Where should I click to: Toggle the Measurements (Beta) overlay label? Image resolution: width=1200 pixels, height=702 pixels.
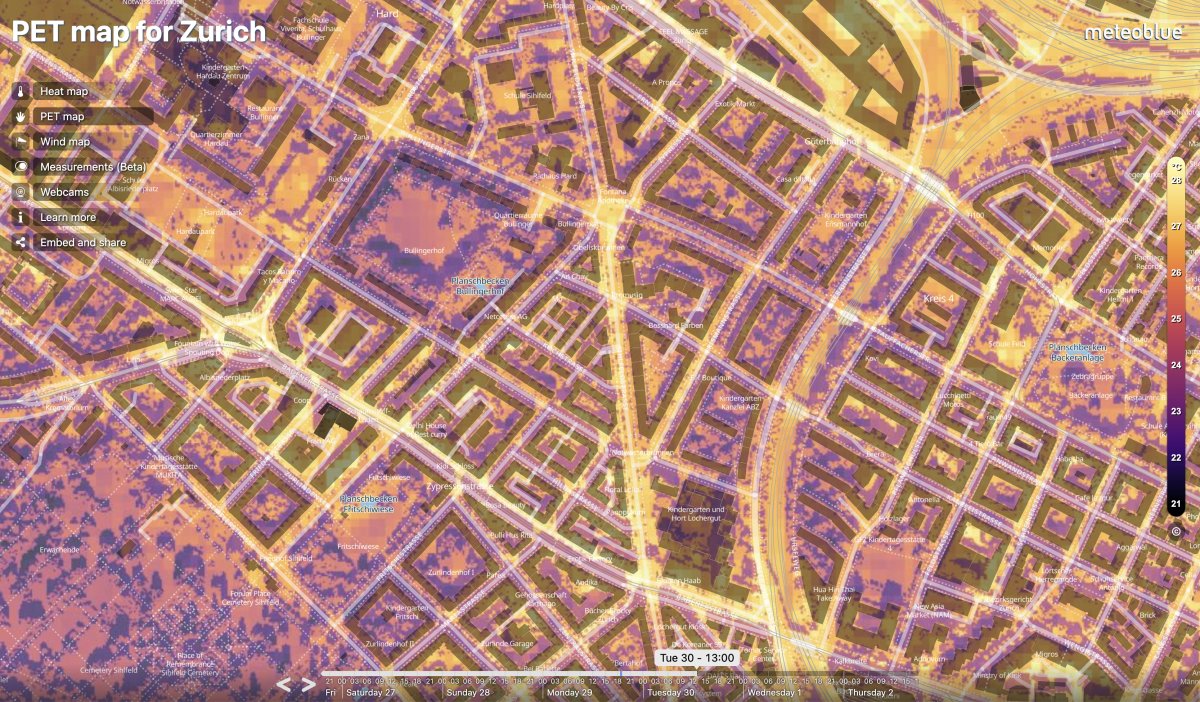[x=88, y=167]
